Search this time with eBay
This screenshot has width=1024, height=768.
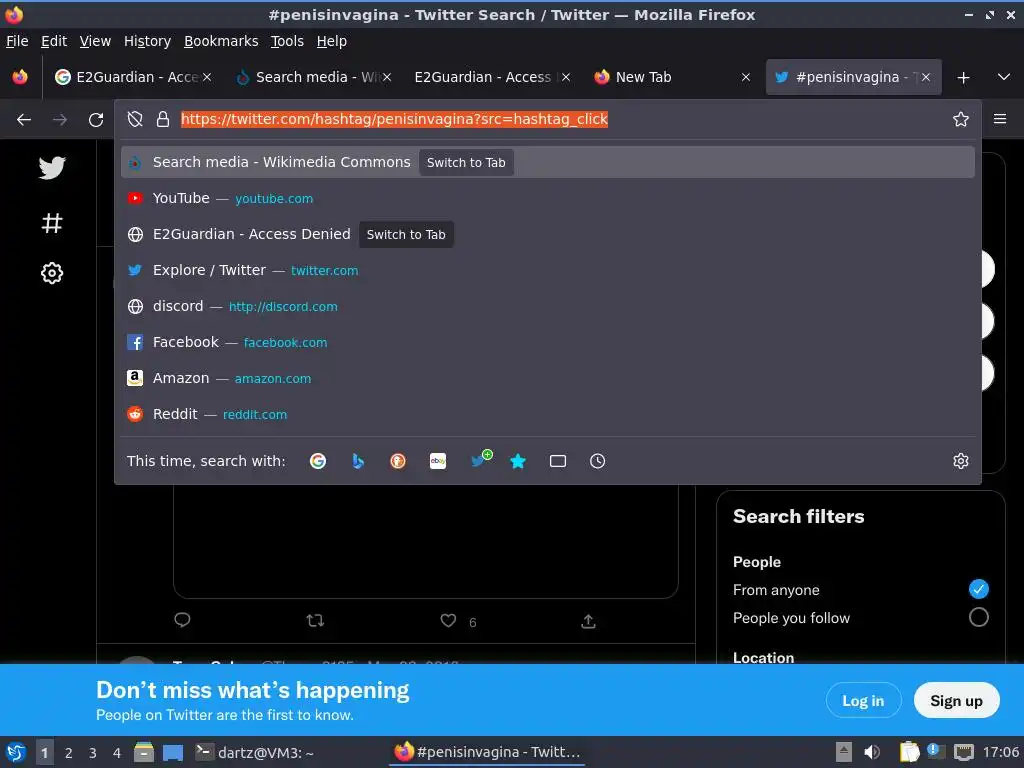click(438, 461)
